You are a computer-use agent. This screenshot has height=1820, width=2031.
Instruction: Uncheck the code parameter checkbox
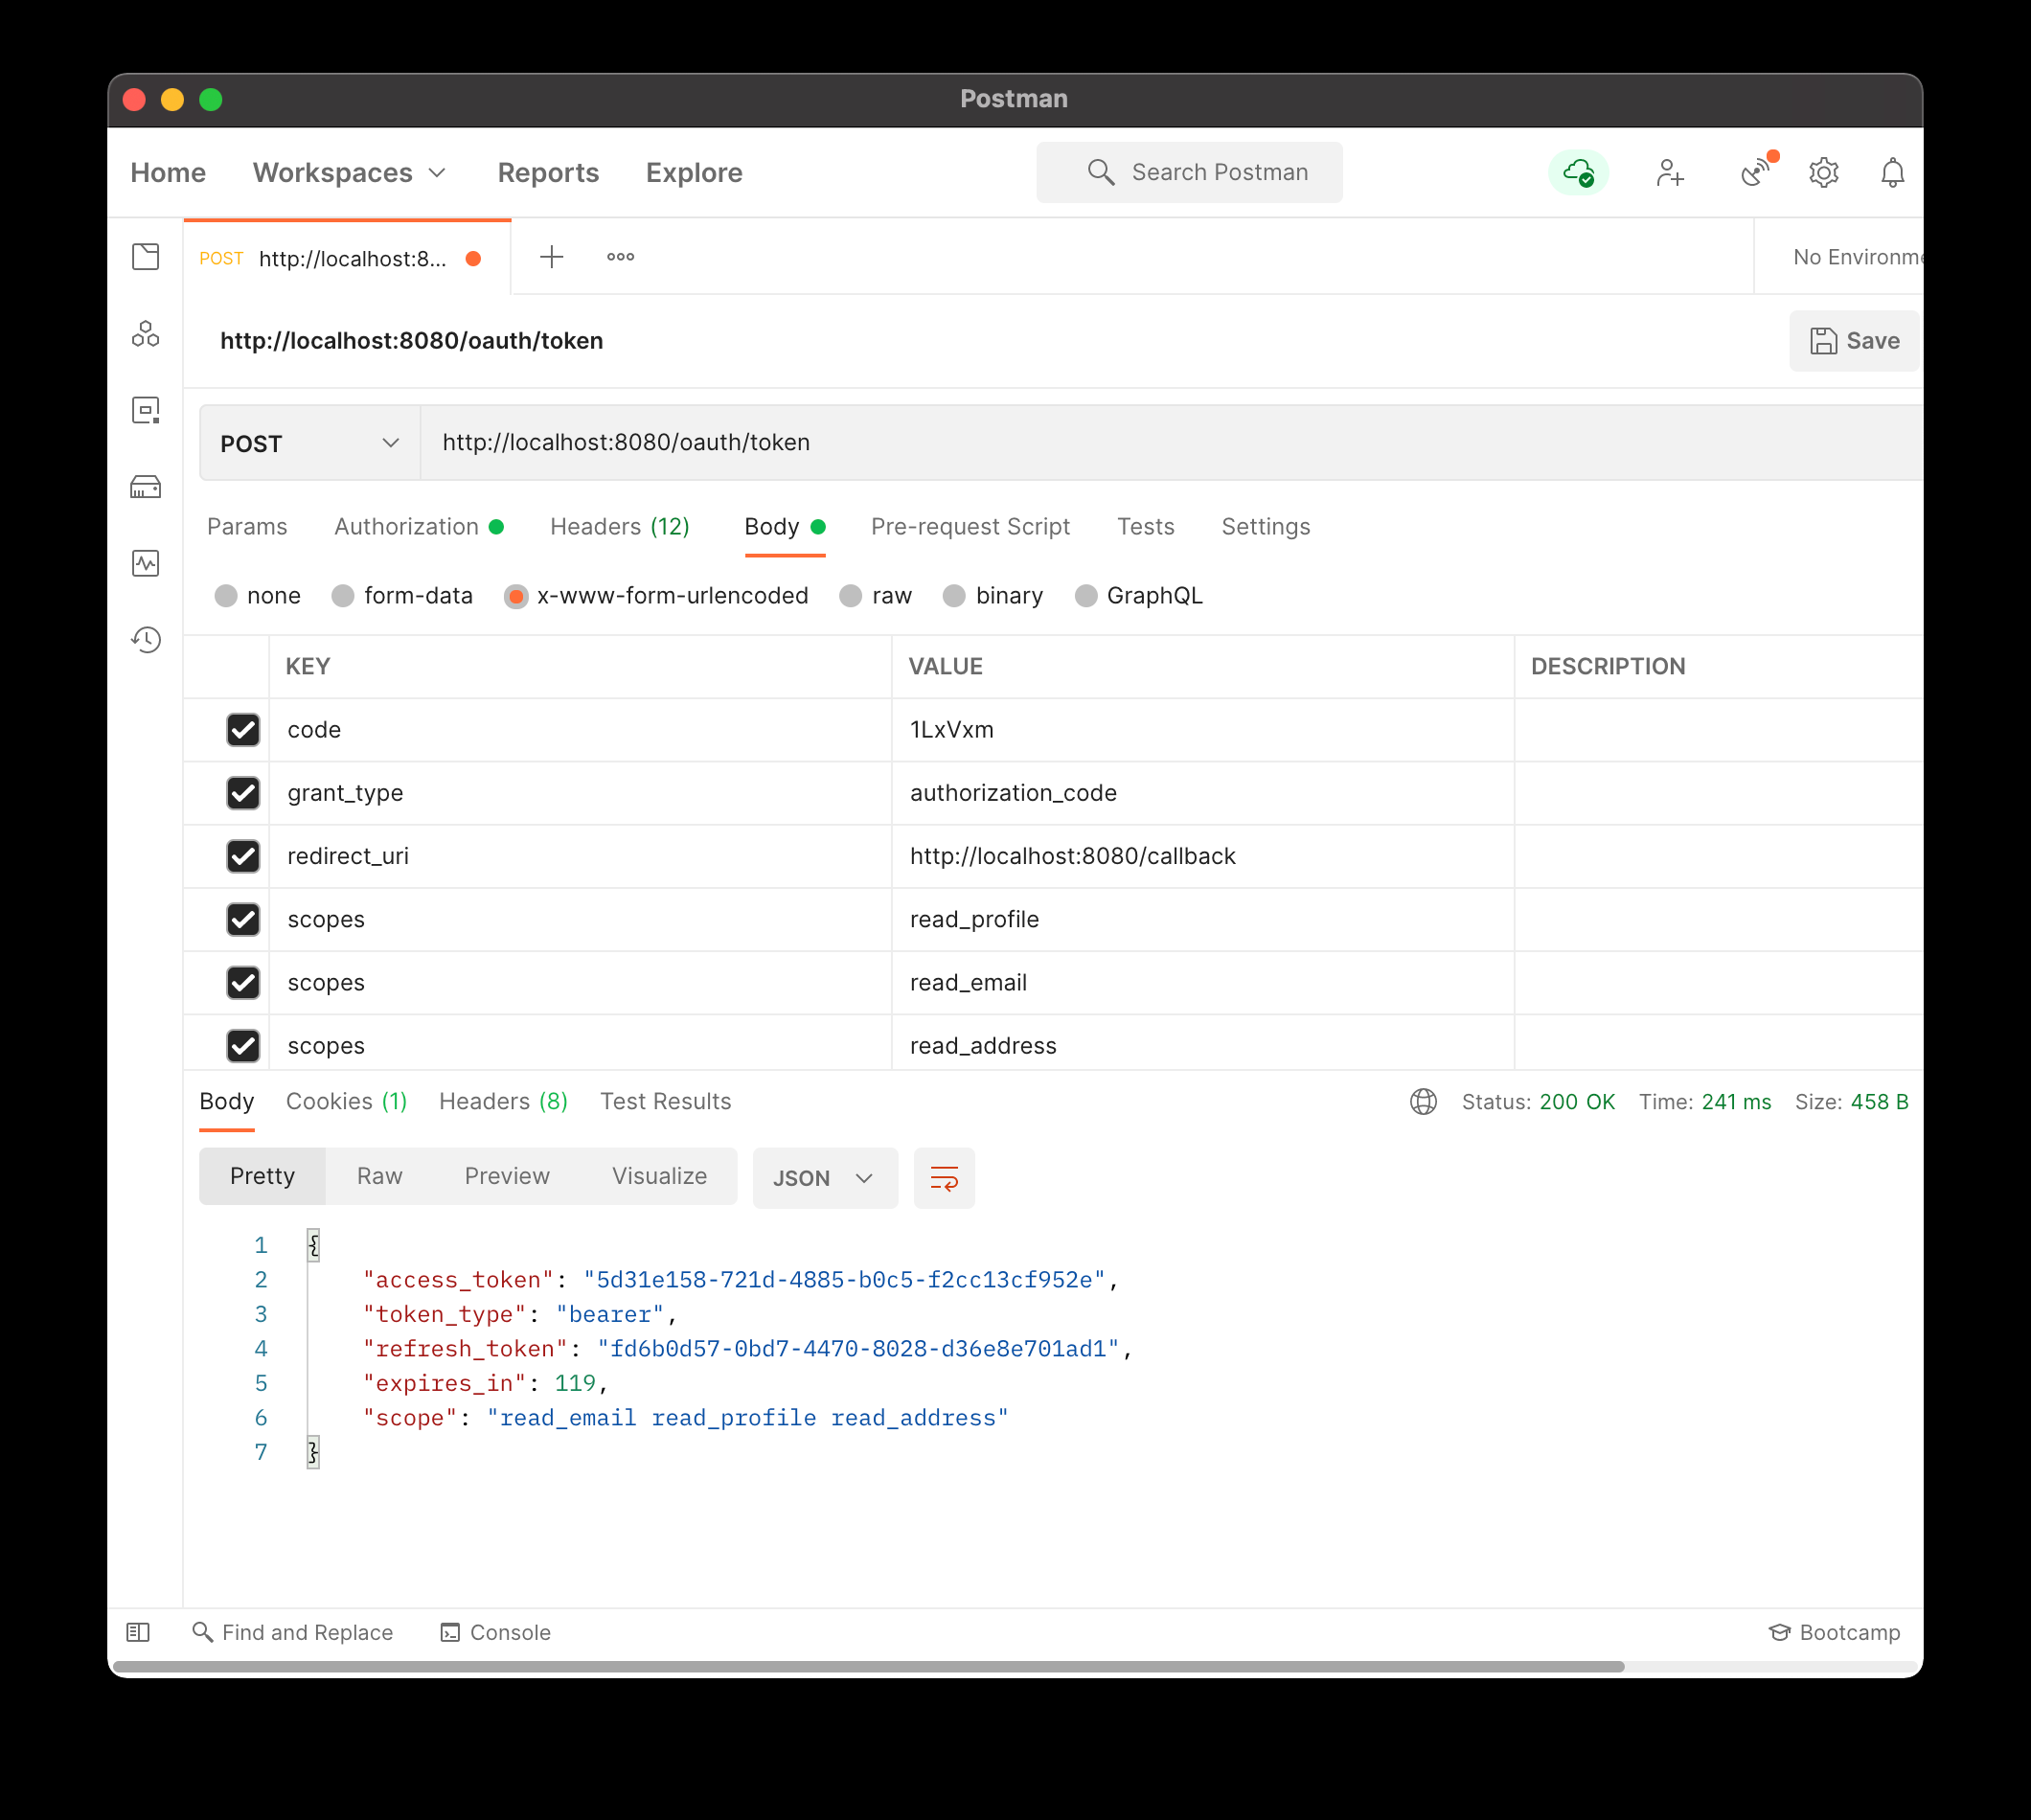(x=243, y=730)
